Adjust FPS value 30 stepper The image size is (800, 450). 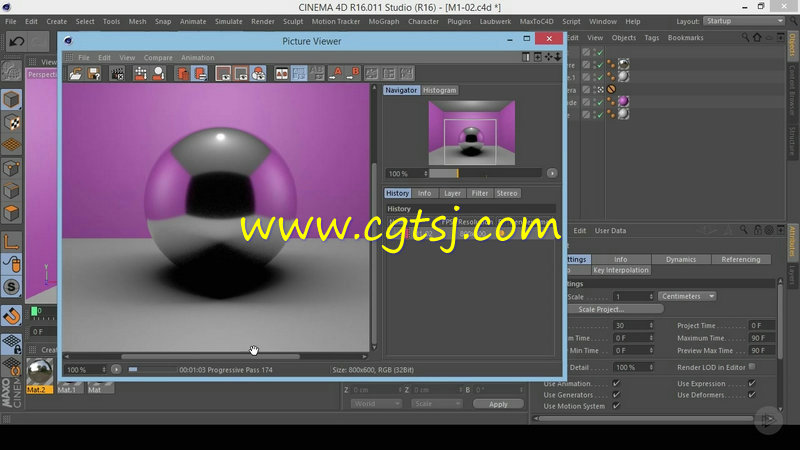[651, 326]
